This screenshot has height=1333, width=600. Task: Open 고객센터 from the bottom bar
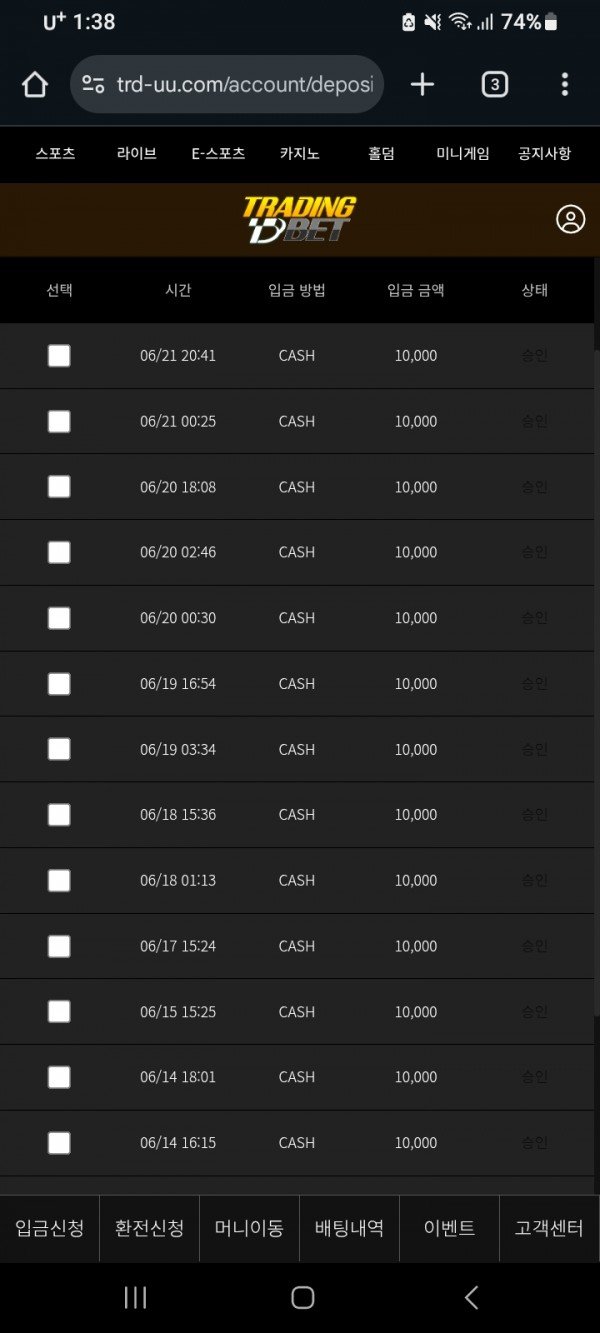(x=549, y=1228)
